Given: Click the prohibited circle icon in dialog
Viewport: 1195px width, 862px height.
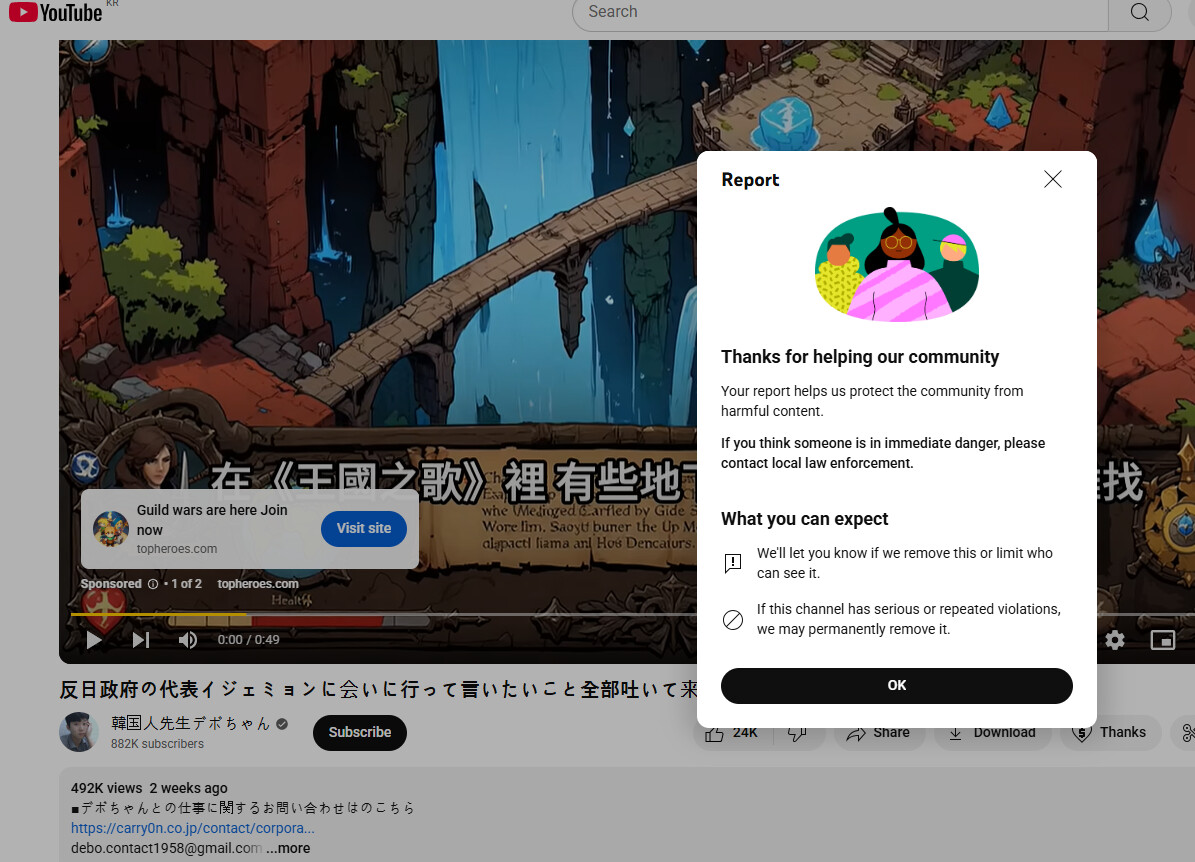Looking at the screenshot, I should point(732,620).
